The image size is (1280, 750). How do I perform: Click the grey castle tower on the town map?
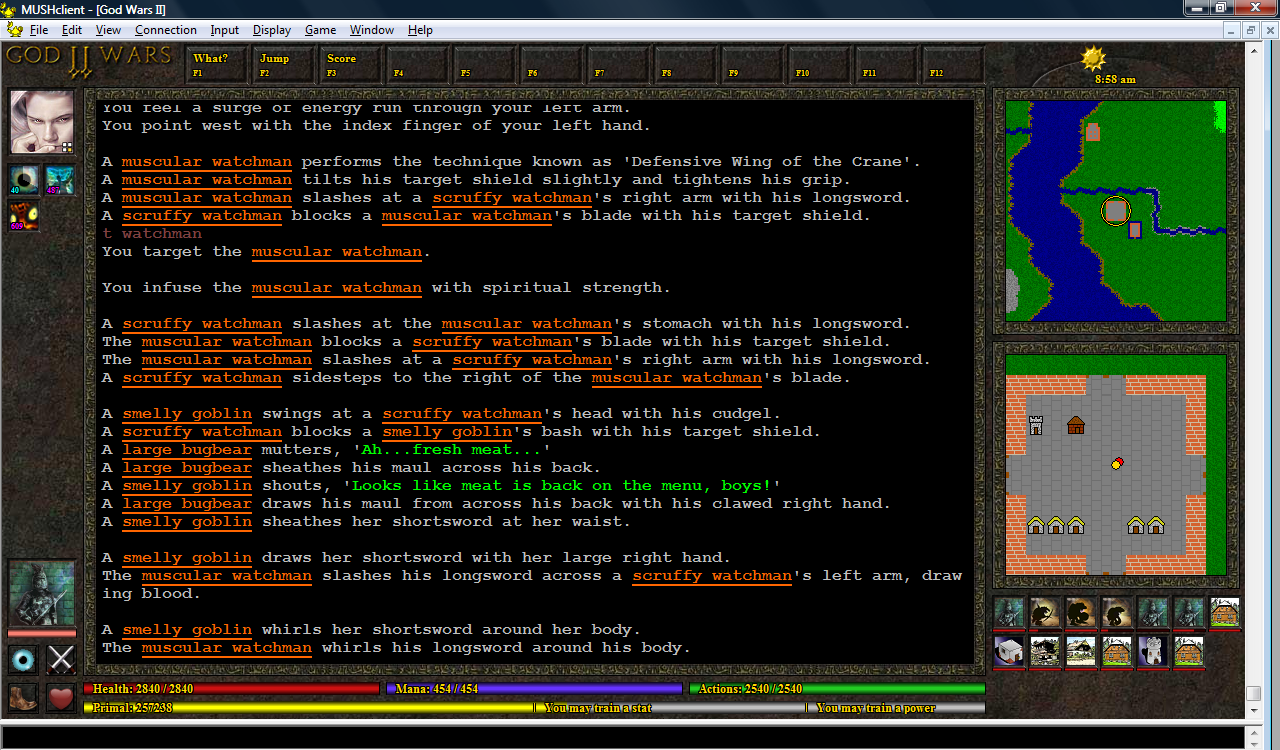point(1036,425)
